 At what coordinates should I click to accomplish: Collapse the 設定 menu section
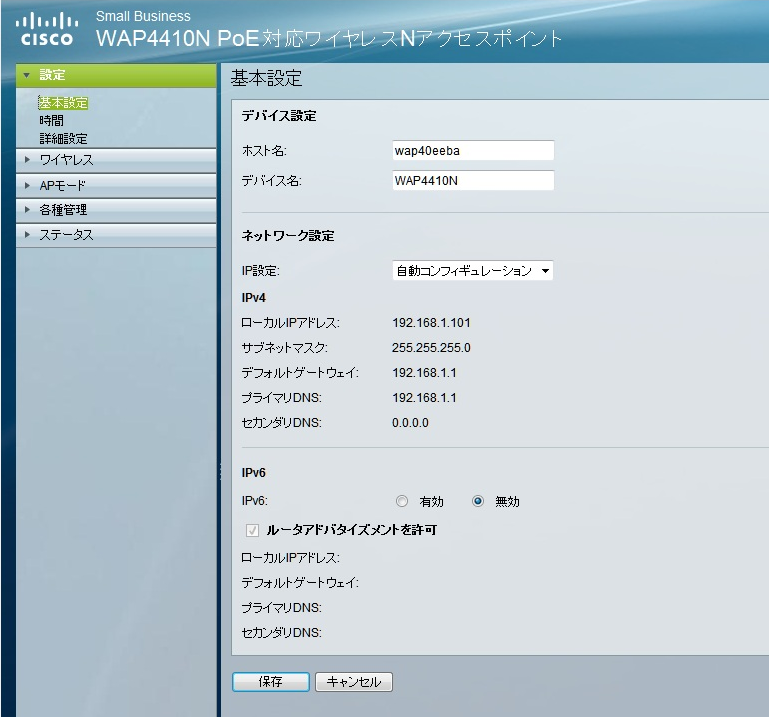(116, 76)
